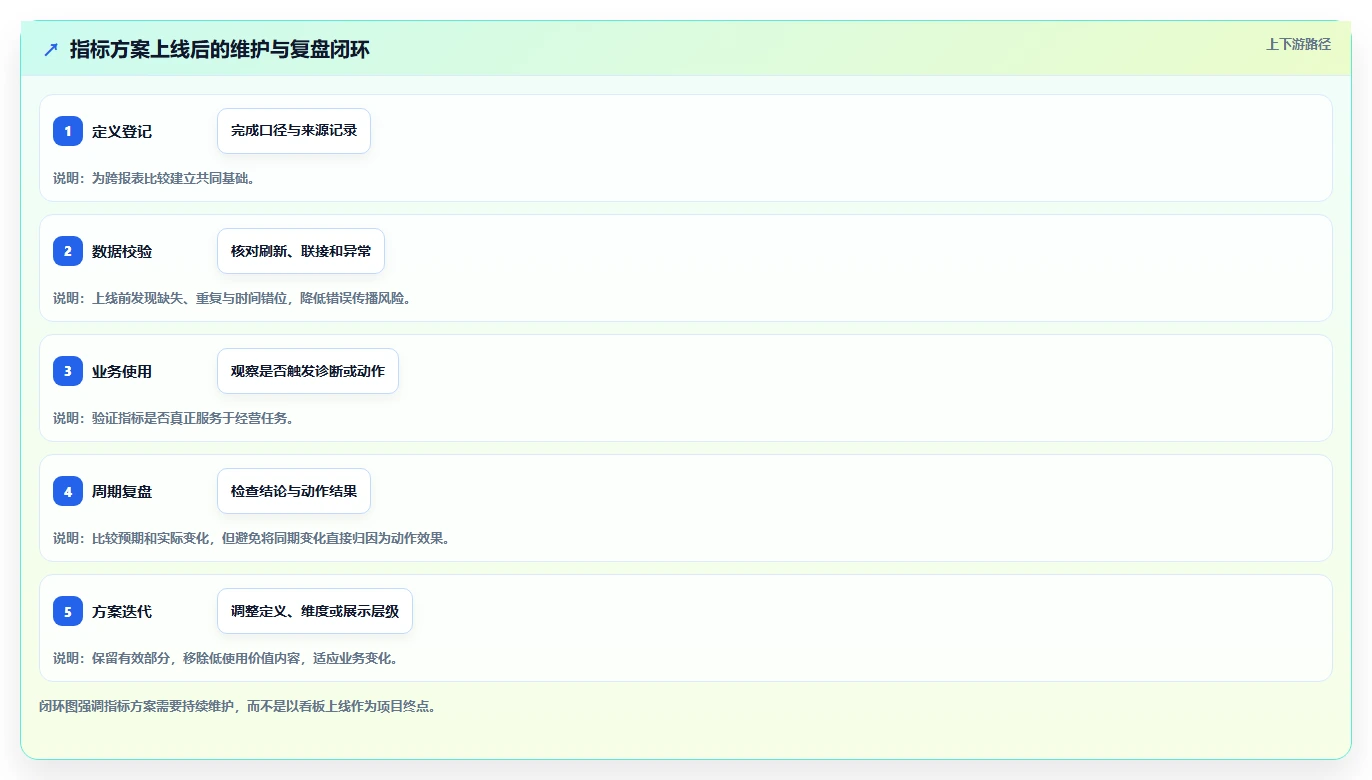This screenshot has width=1372, height=780.
Task: Select step number badge 3
Action: pos(68,371)
